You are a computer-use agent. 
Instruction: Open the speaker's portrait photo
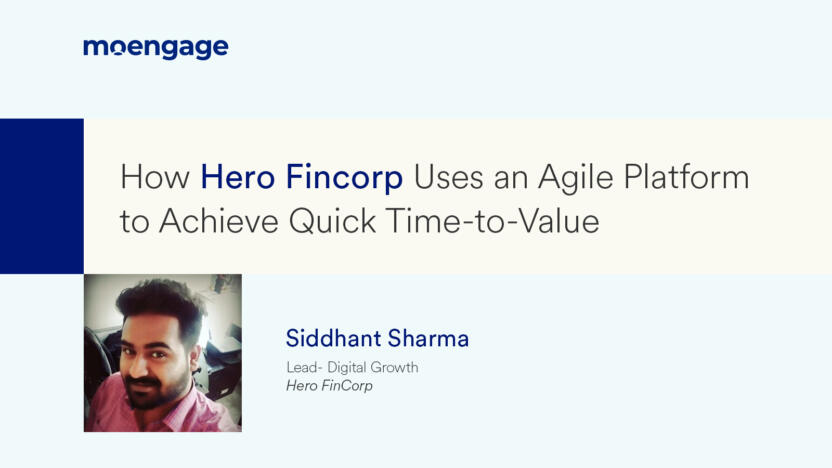point(163,353)
